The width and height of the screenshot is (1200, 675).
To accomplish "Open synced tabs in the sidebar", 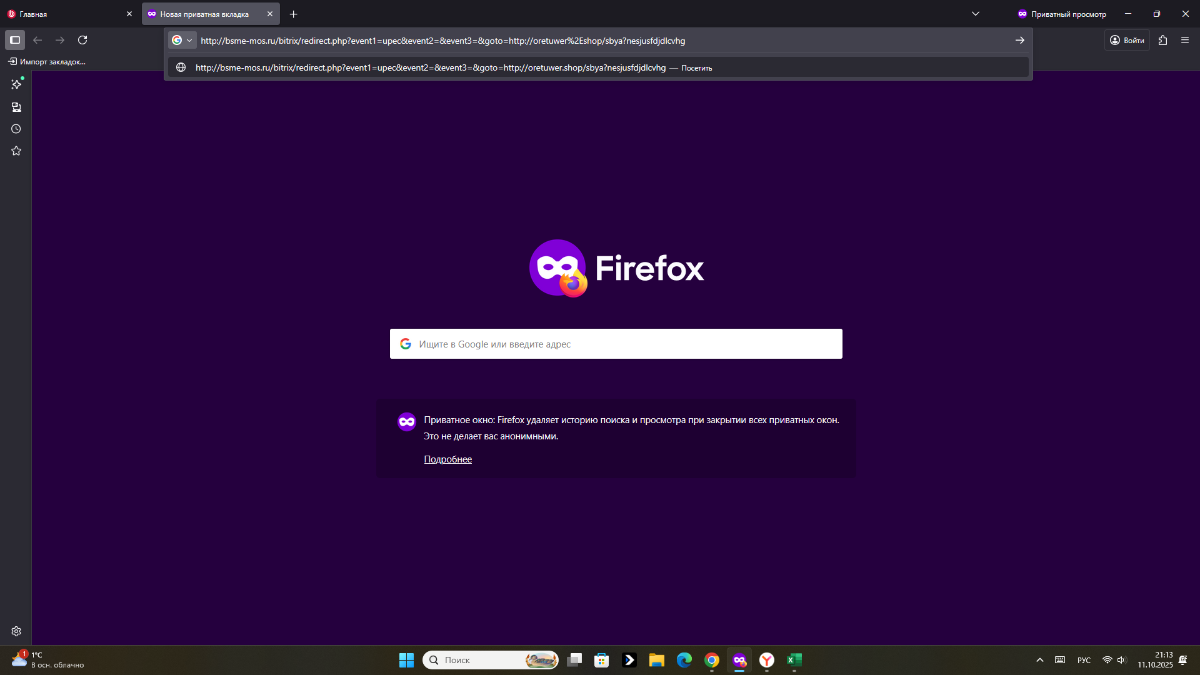I will (16, 107).
